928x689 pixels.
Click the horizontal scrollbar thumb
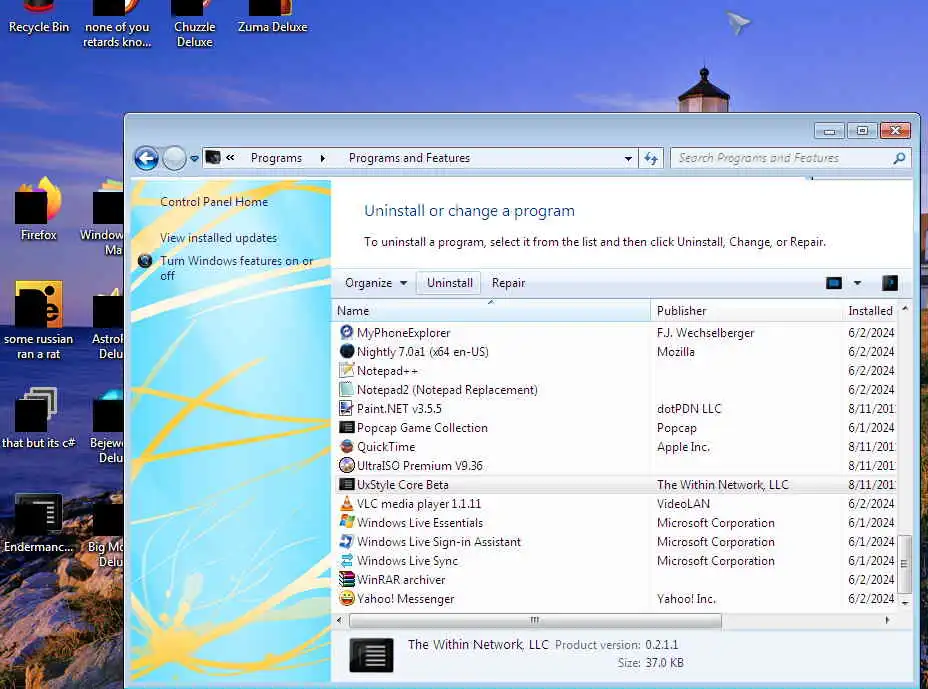(535, 620)
